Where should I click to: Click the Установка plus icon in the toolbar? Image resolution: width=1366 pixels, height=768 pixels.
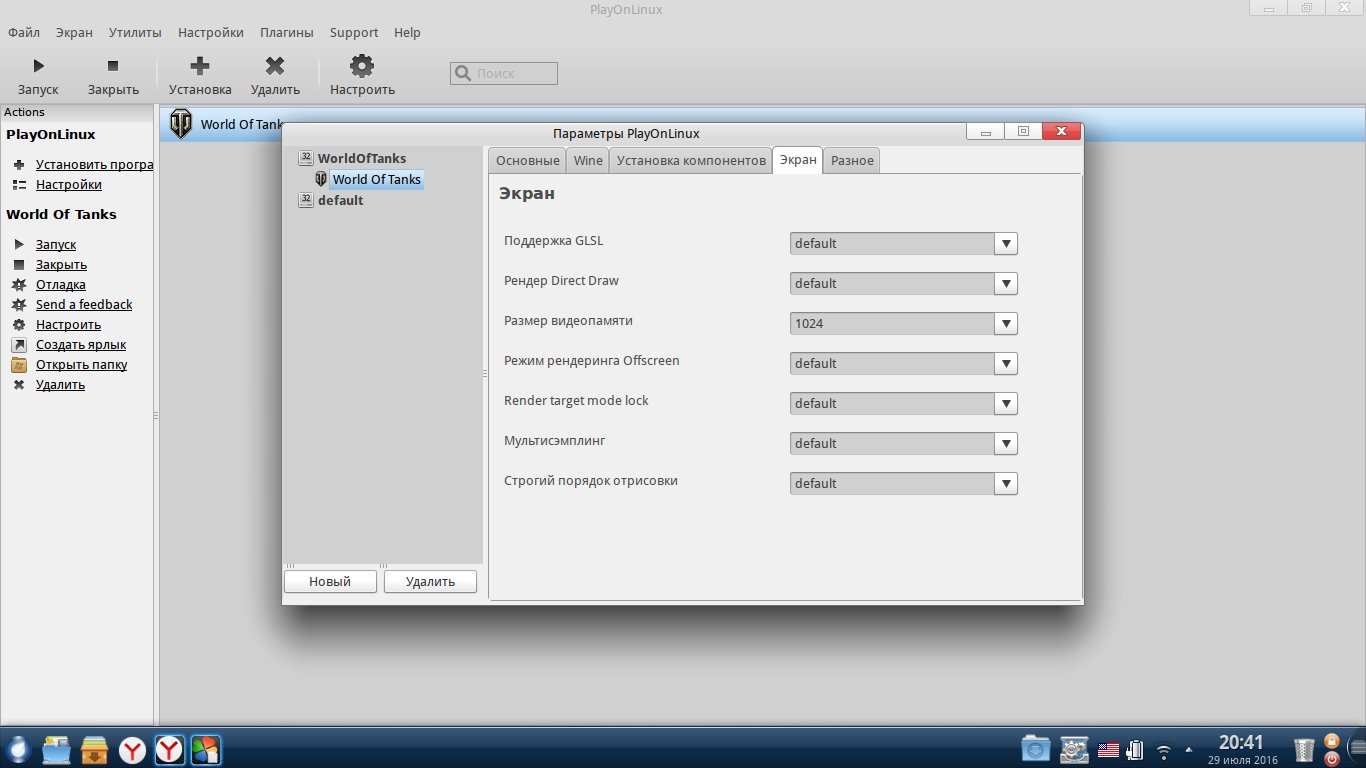(200, 66)
